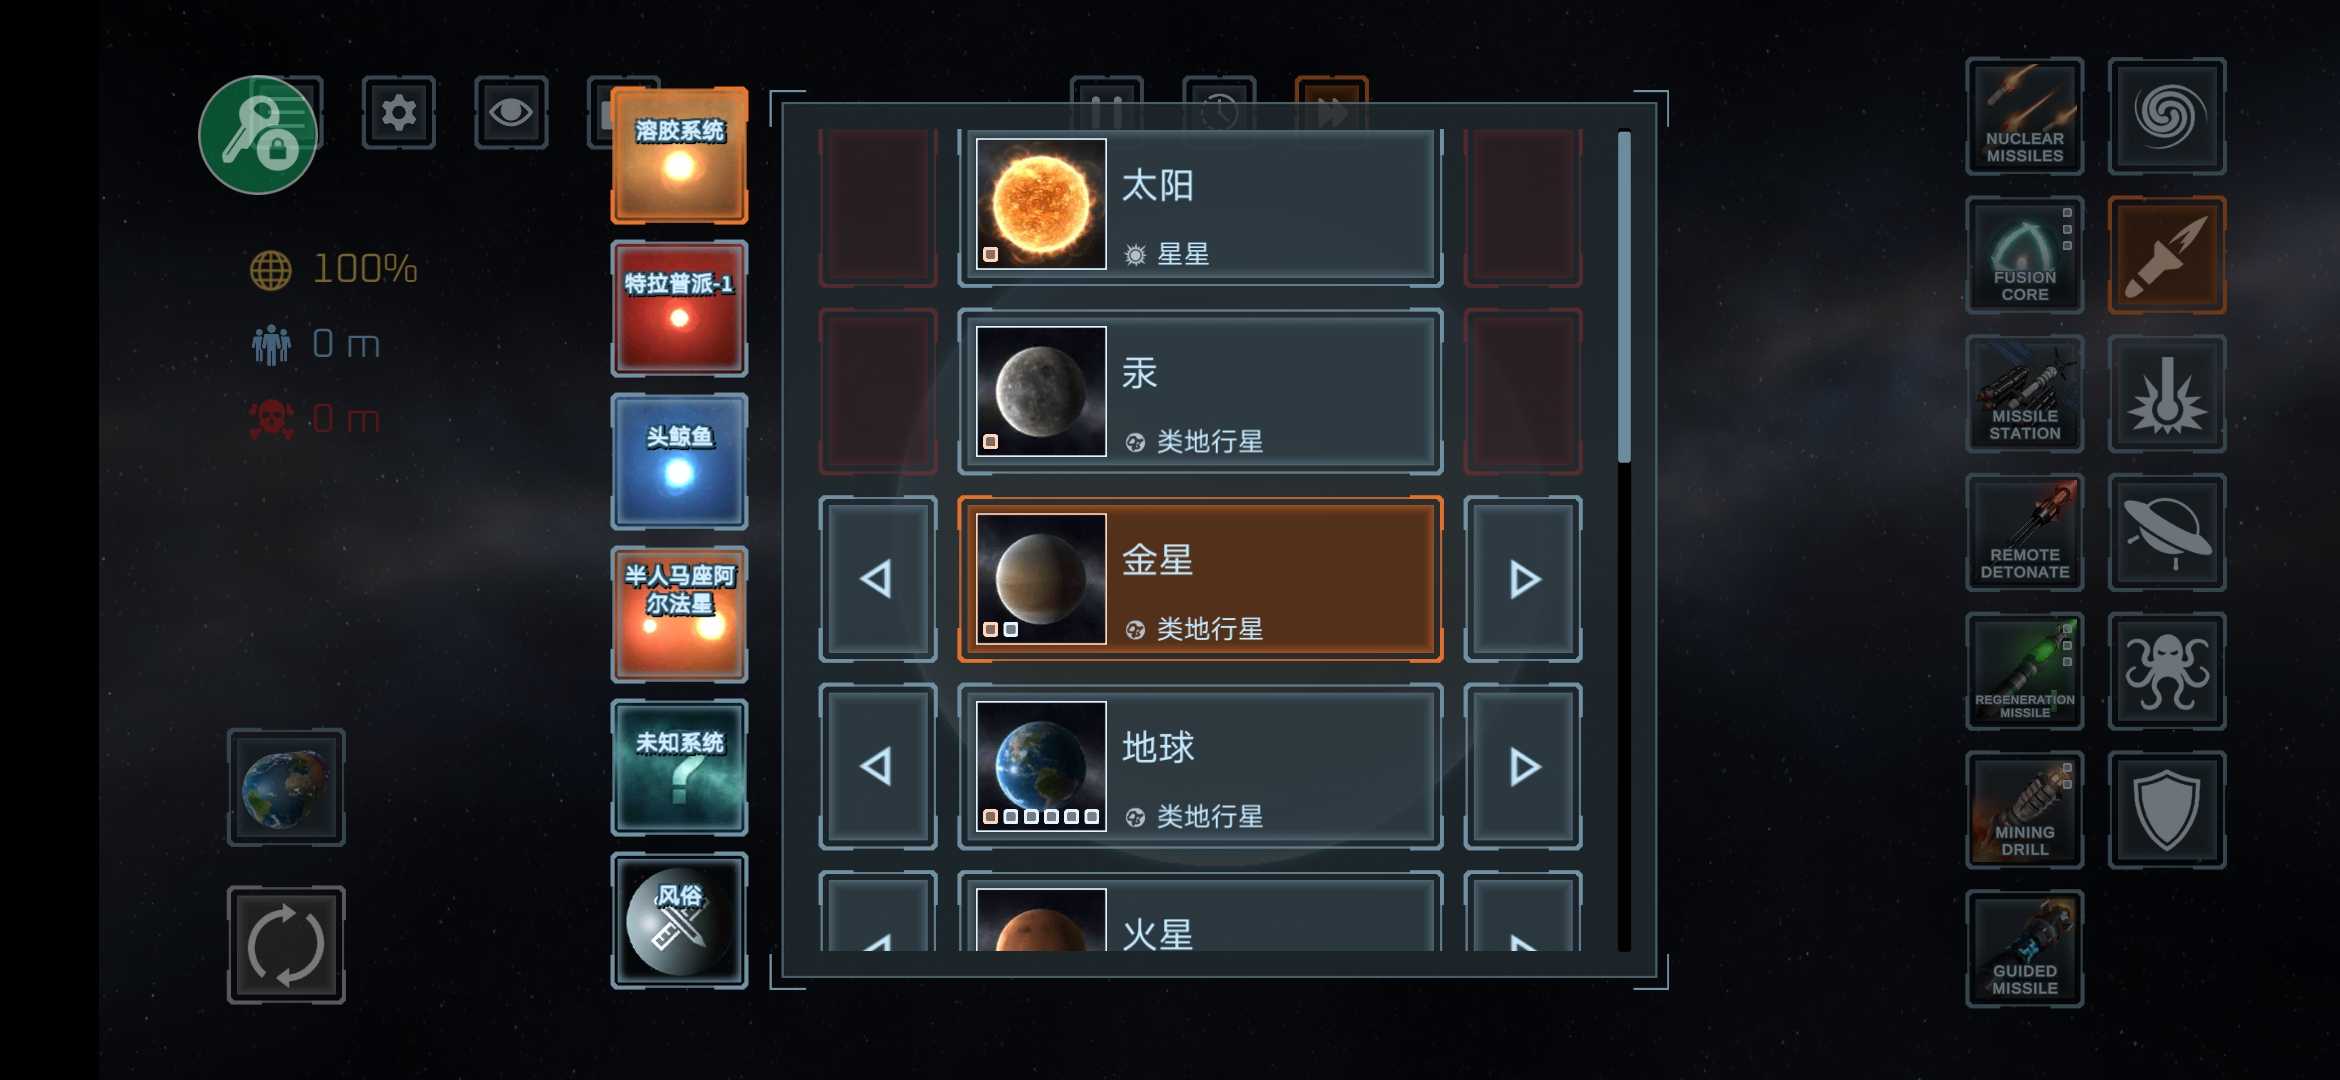This screenshot has width=2340, height=1080.
Task: Select the Guided Missile weapon
Action: 2024,949
